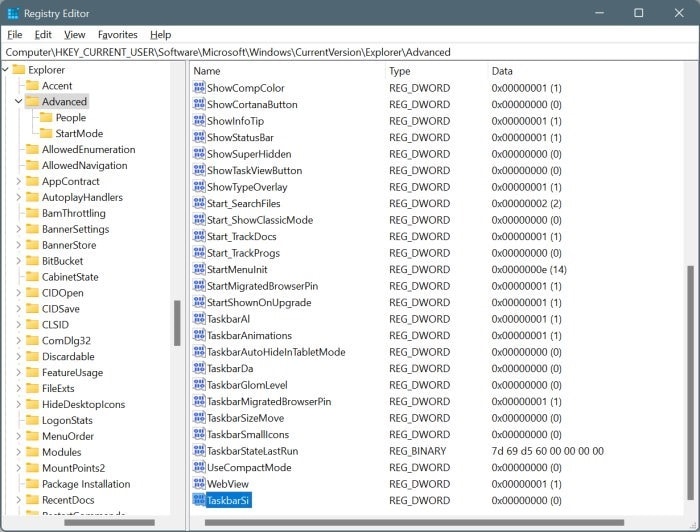Click the People key folder icon

[46, 117]
